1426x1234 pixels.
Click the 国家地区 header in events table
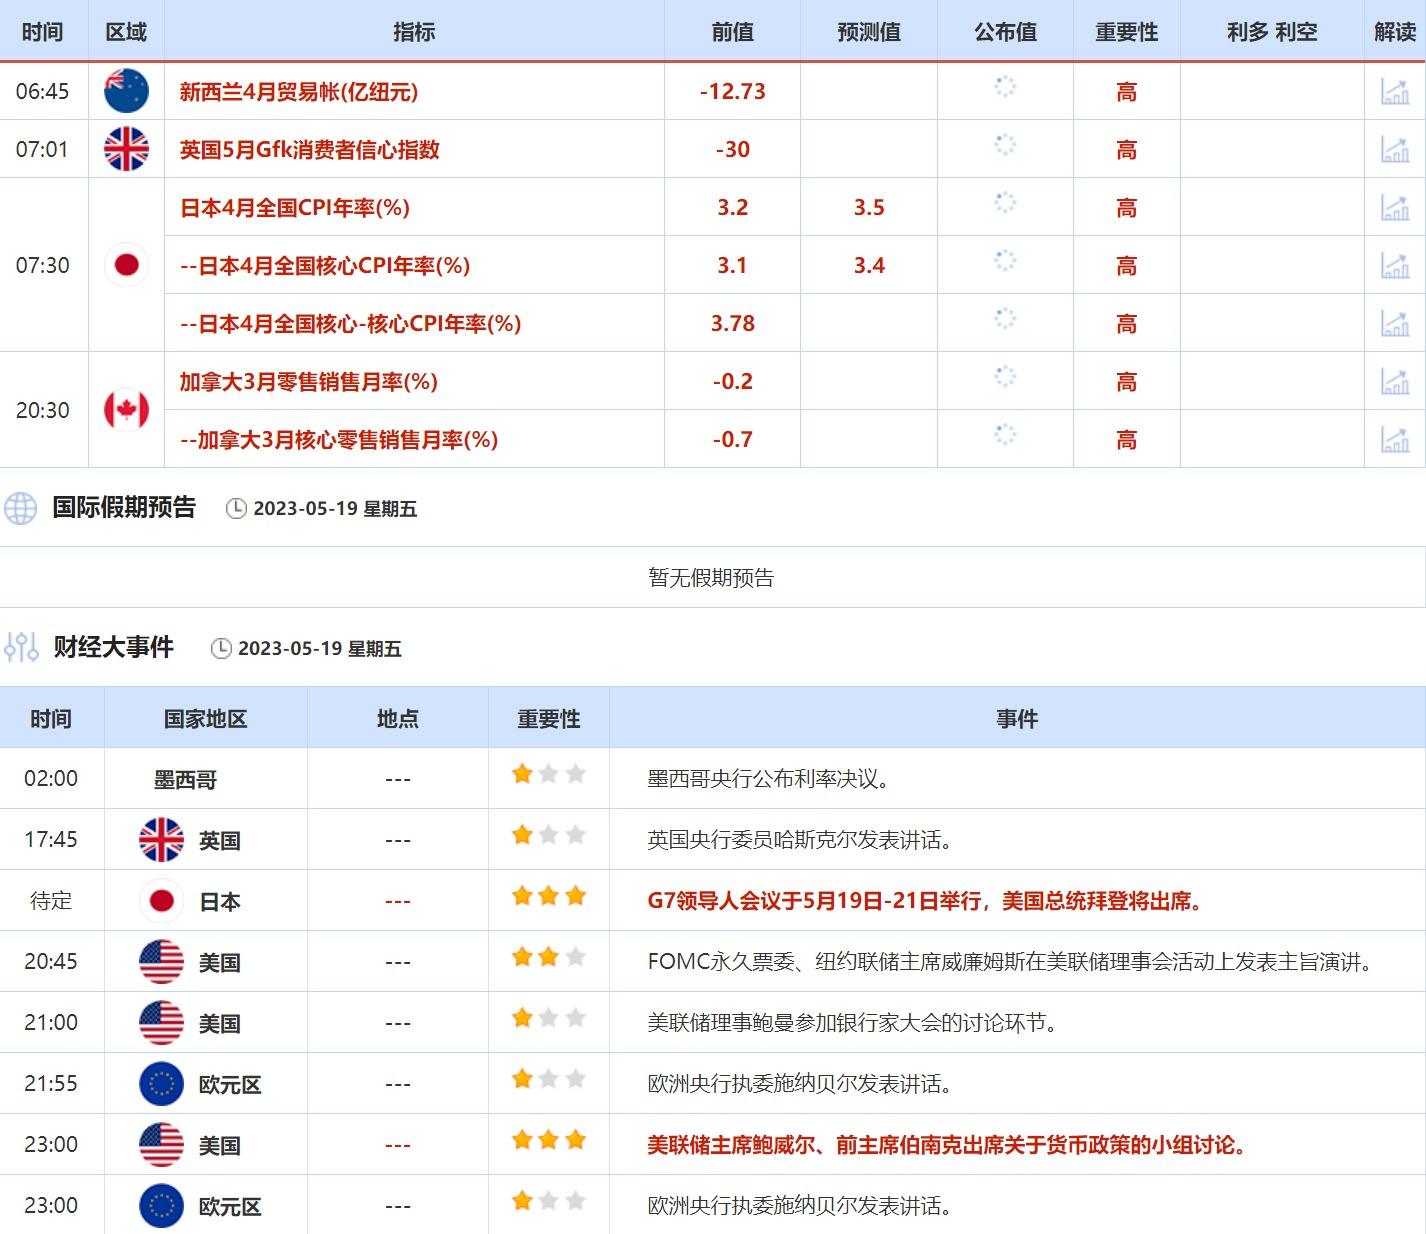pos(205,719)
